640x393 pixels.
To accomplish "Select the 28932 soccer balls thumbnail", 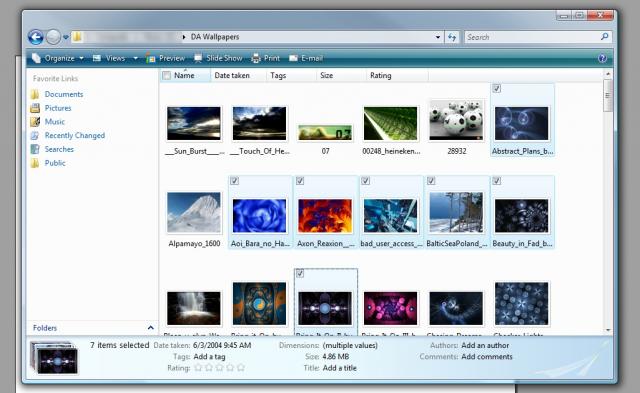I will (456, 120).
